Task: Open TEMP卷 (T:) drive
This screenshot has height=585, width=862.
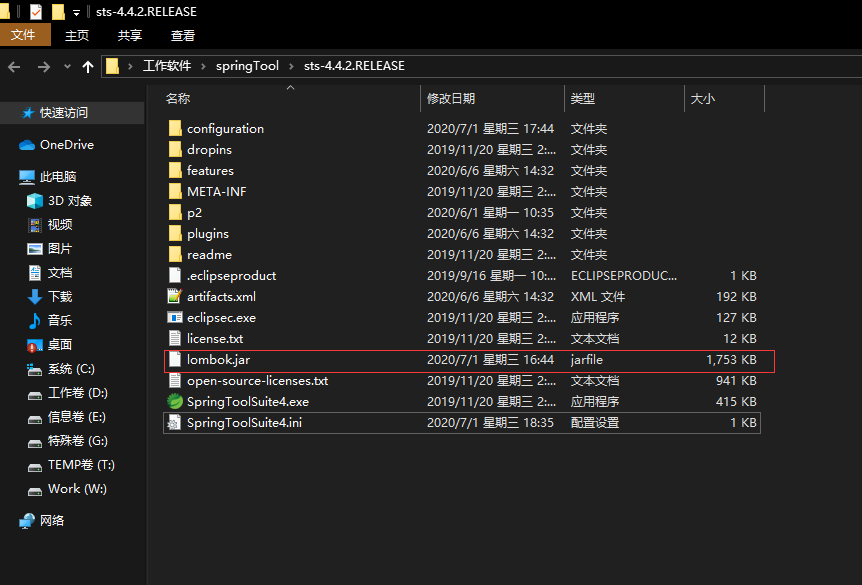Action: [x=71, y=465]
